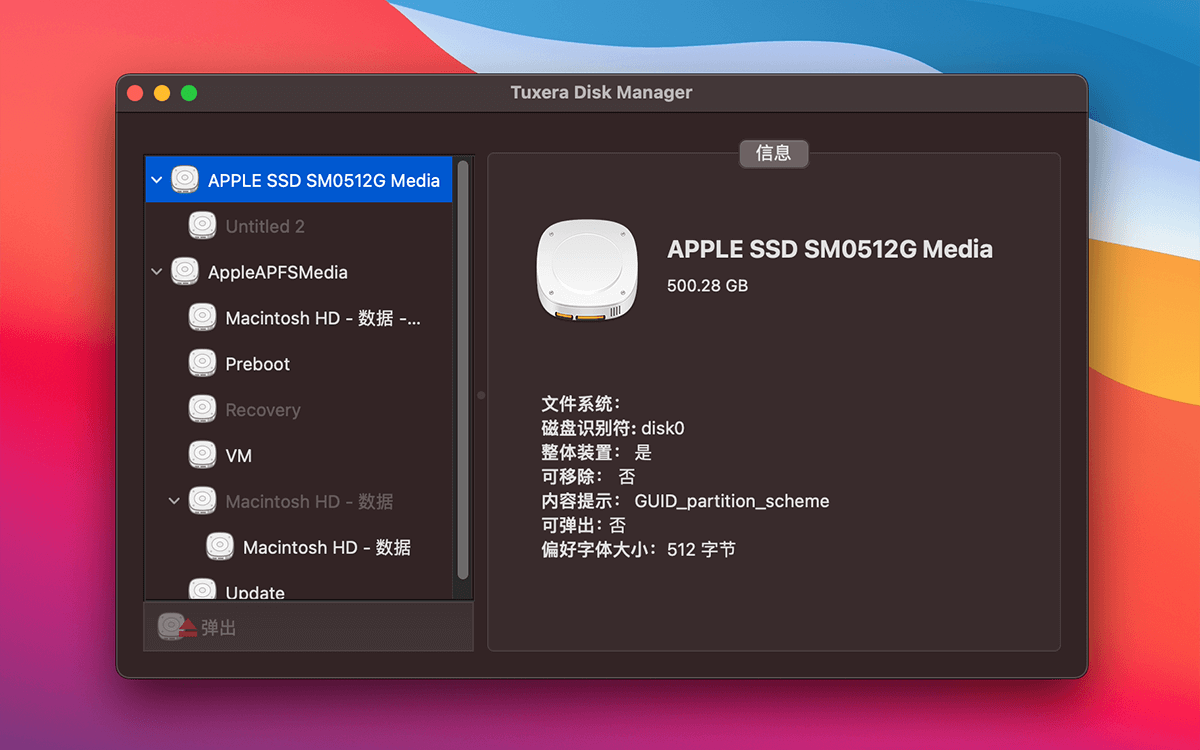Screen dimensions: 1200x750
Task: Open the 信息 tab
Action: click(x=774, y=153)
